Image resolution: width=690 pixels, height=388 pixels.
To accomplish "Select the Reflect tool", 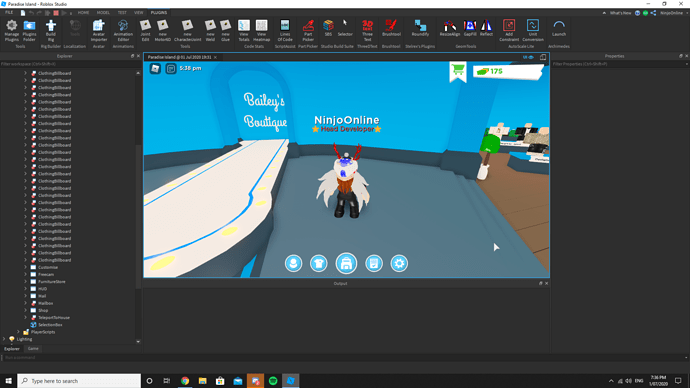I will 486,28.
